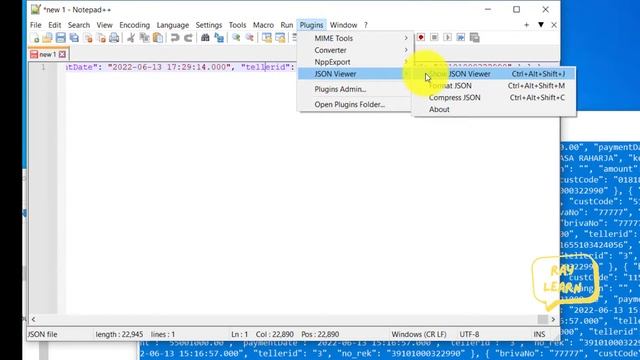The image size is (640, 360).
Task: Click scroll left arrow on horizontal scrollbar
Action: click(x=33, y=319)
